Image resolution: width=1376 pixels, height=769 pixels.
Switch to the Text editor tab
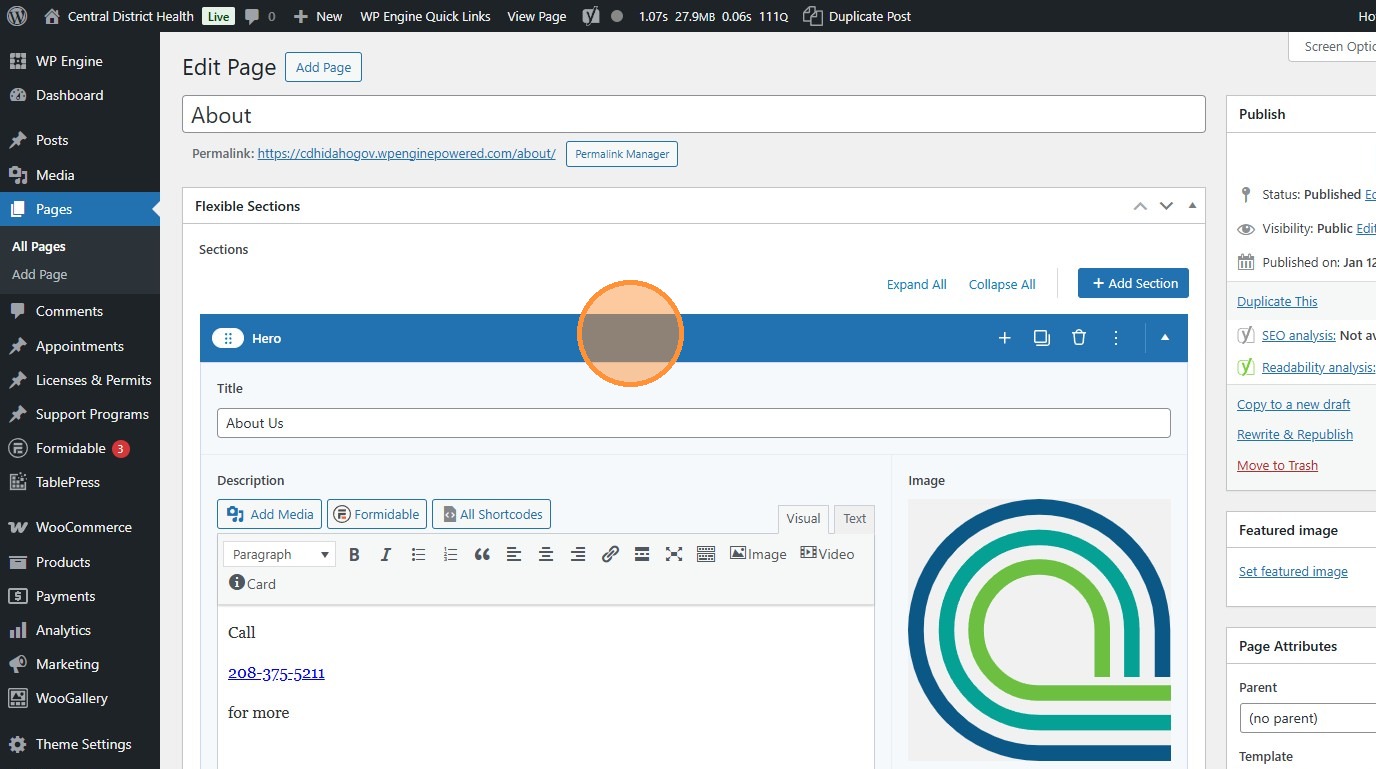(854, 518)
